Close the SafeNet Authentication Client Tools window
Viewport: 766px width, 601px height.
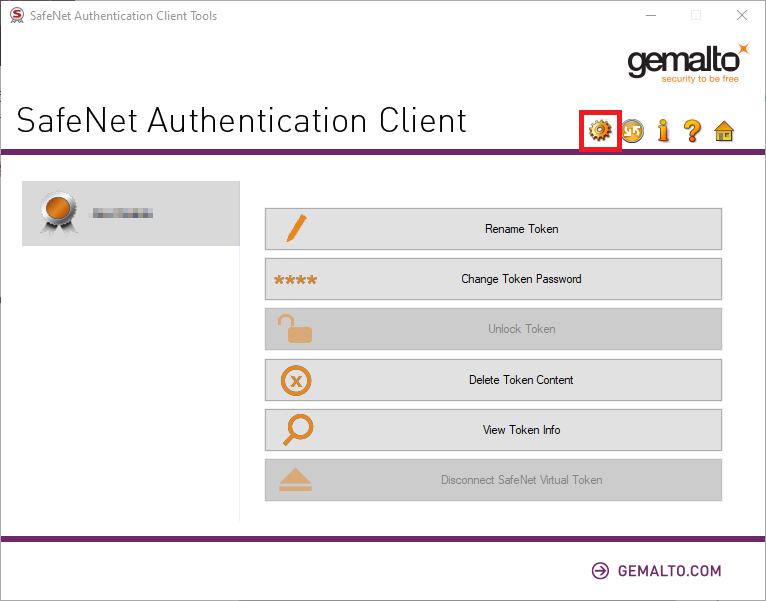tap(742, 16)
